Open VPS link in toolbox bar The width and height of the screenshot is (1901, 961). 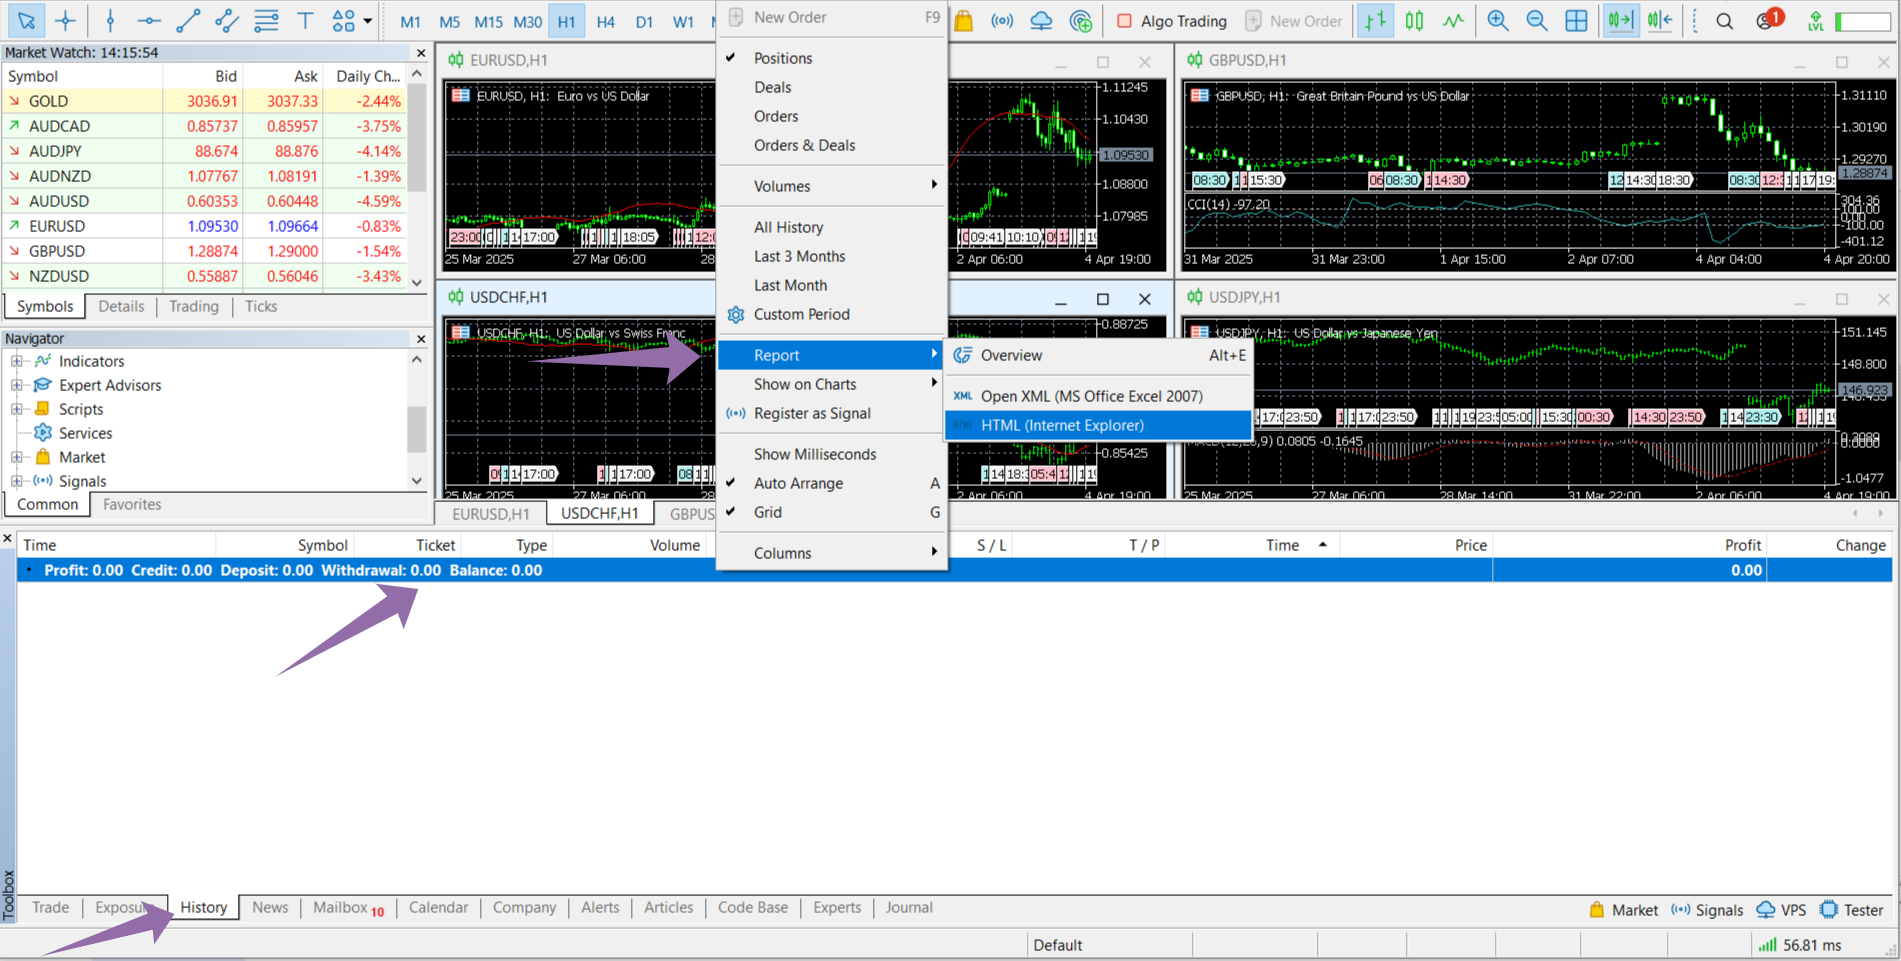pyautogui.click(x=1781, y=910)
